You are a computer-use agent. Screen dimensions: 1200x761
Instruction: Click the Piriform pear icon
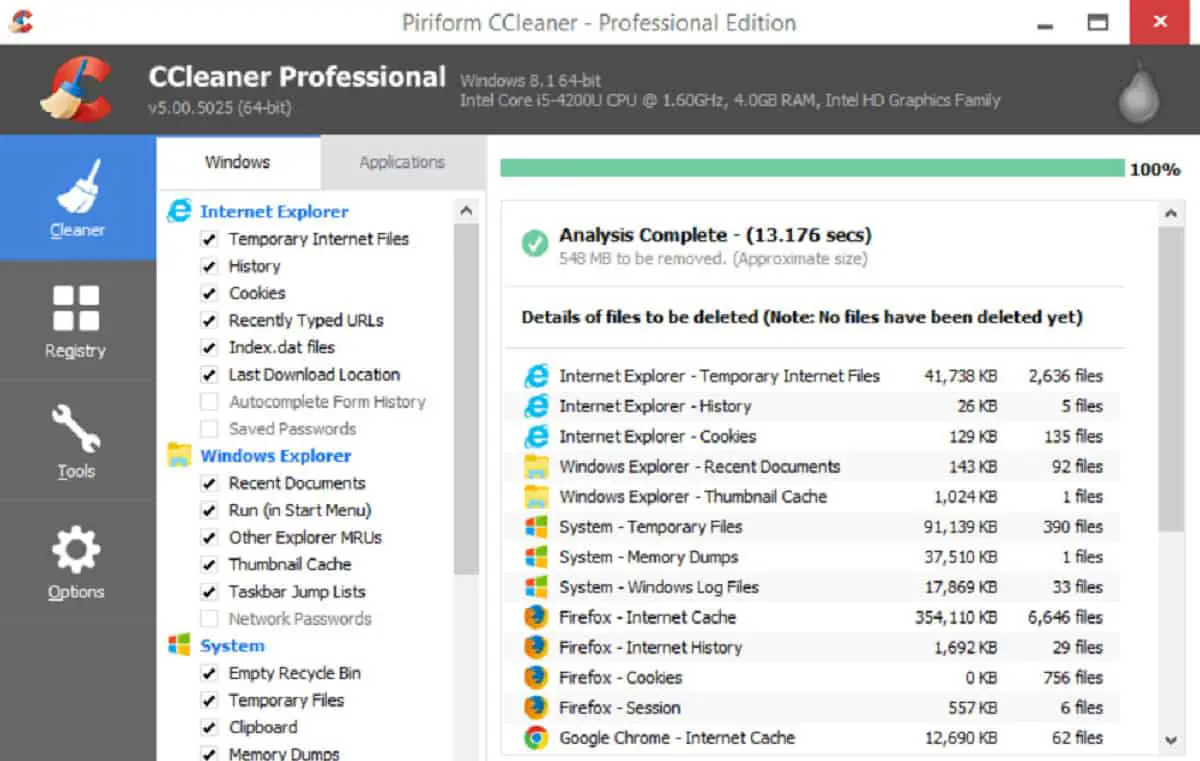(x=1137, y=91)
